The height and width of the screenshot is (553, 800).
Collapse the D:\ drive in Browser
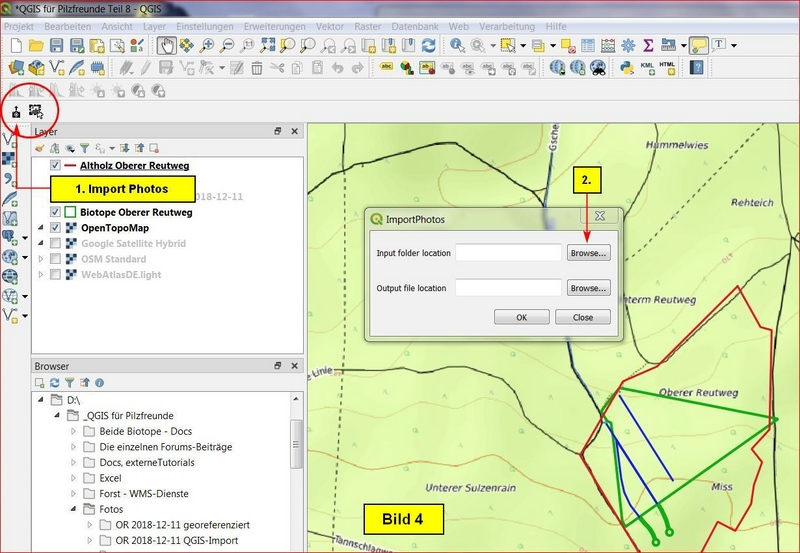point(41,399)
